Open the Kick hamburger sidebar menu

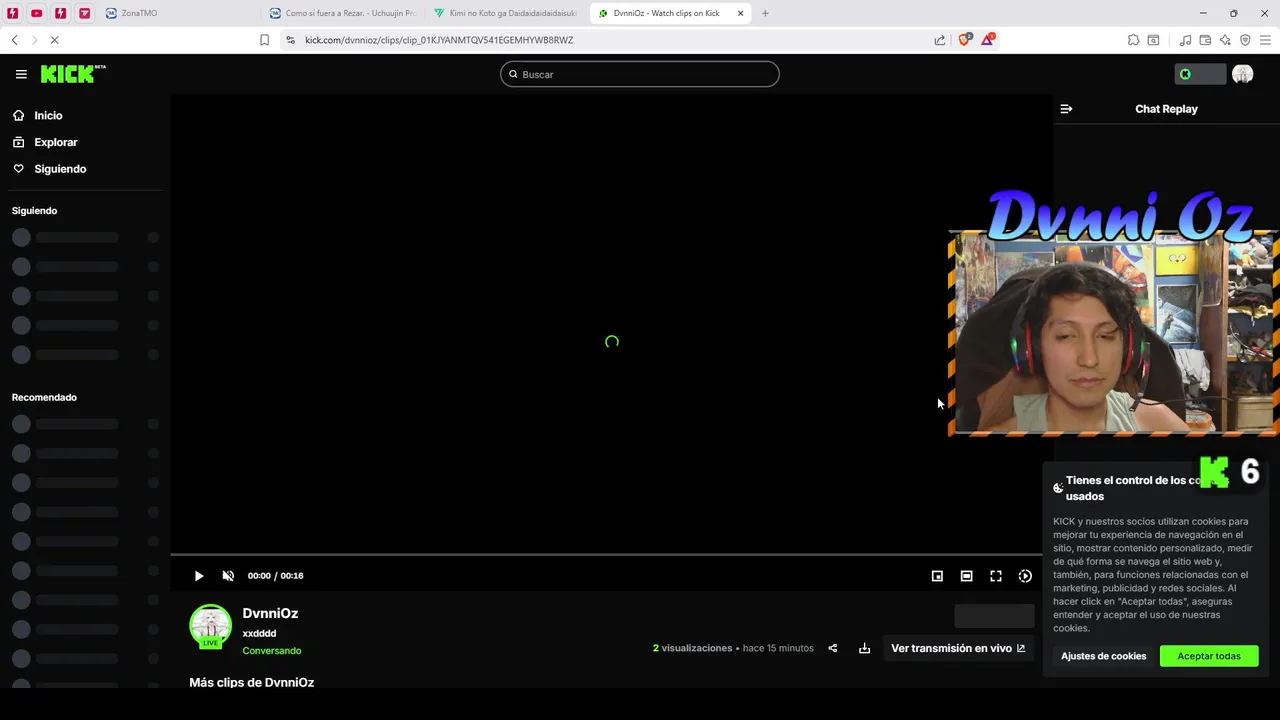coord(21,74)
